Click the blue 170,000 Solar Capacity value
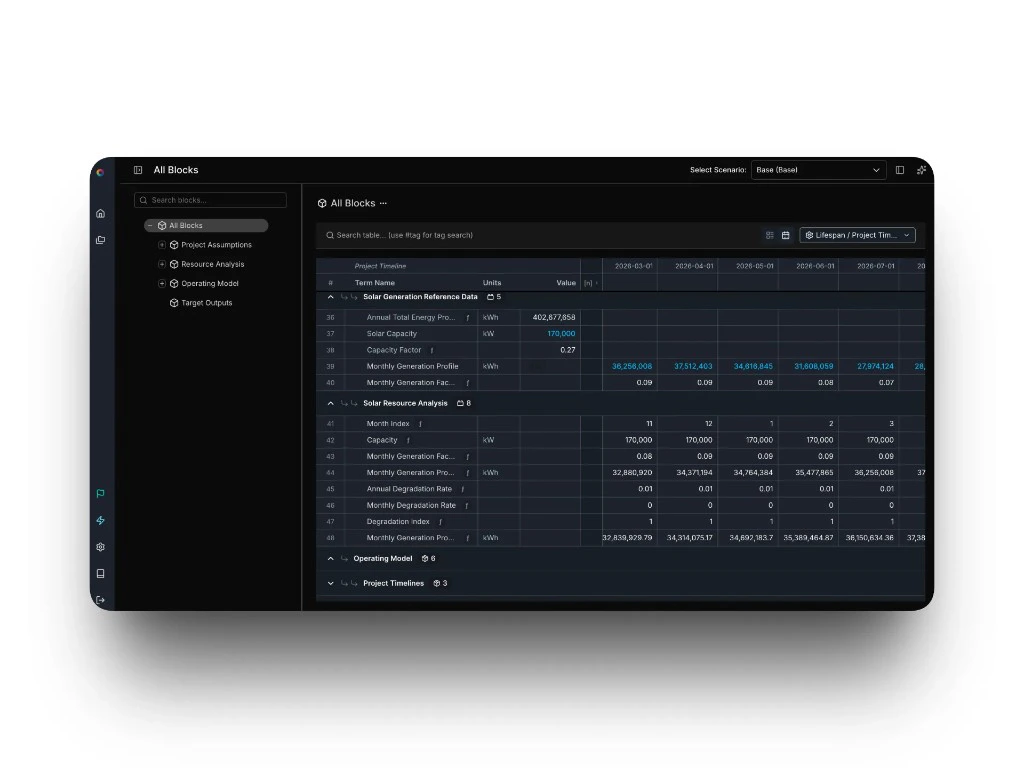 point(559,333)
